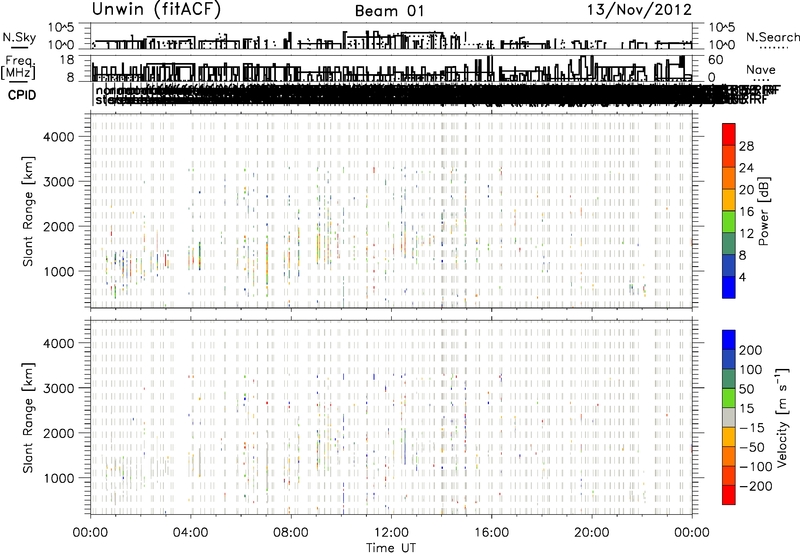Pick the bright blue bottom segment of the Power colorbar

pyautogui.click(x=729, y=287)
